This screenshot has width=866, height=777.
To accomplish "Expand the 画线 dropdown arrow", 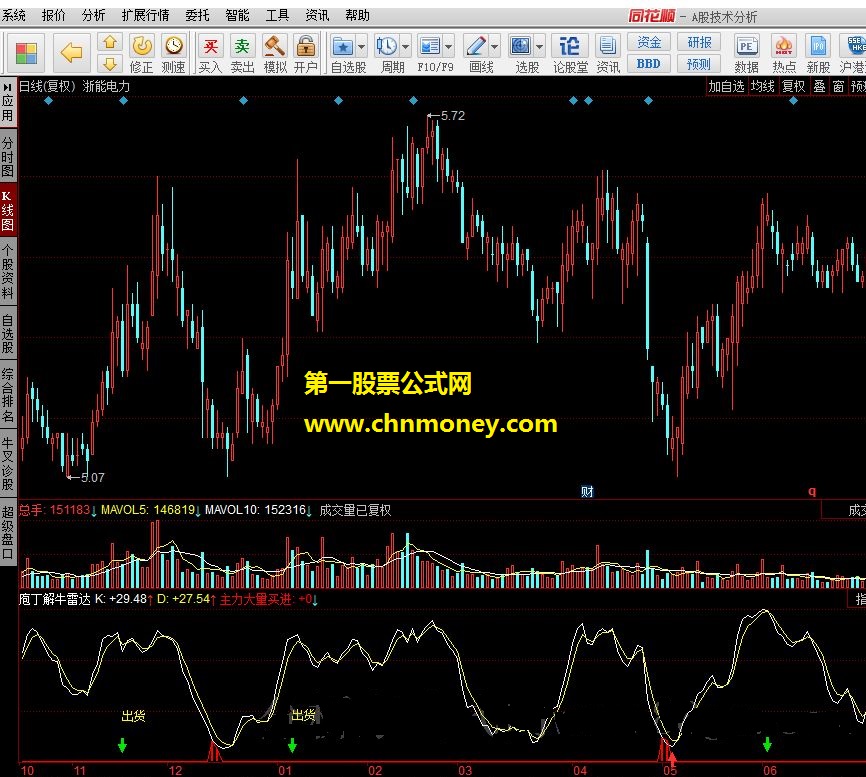I will click(x=494, y=47).
